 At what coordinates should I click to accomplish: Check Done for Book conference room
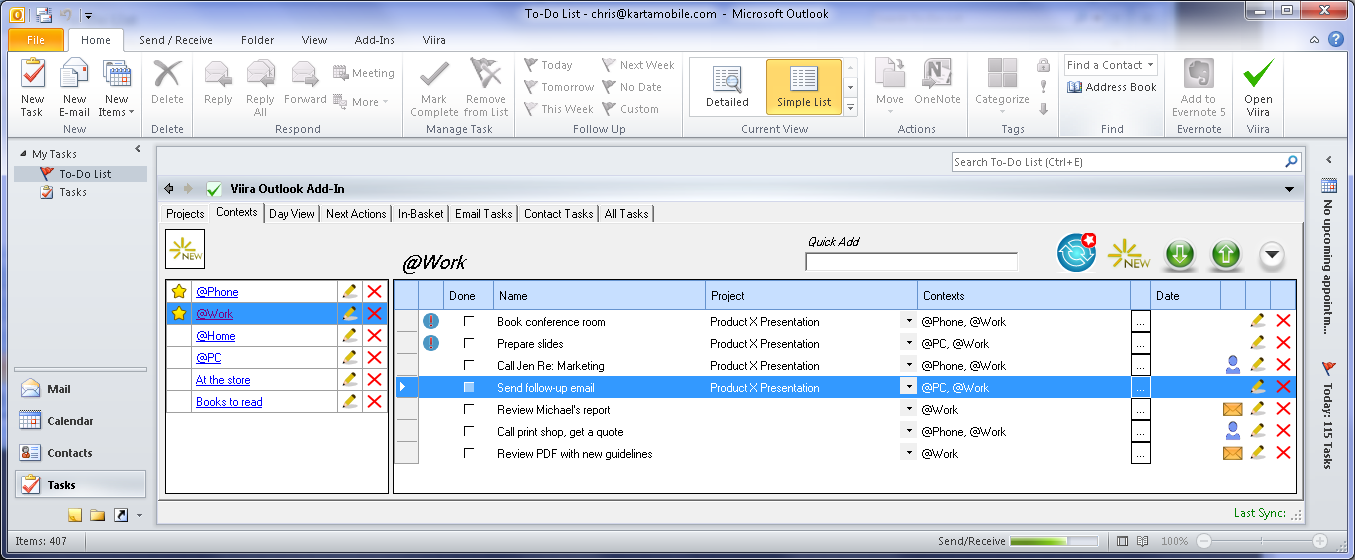click(469, 321)
